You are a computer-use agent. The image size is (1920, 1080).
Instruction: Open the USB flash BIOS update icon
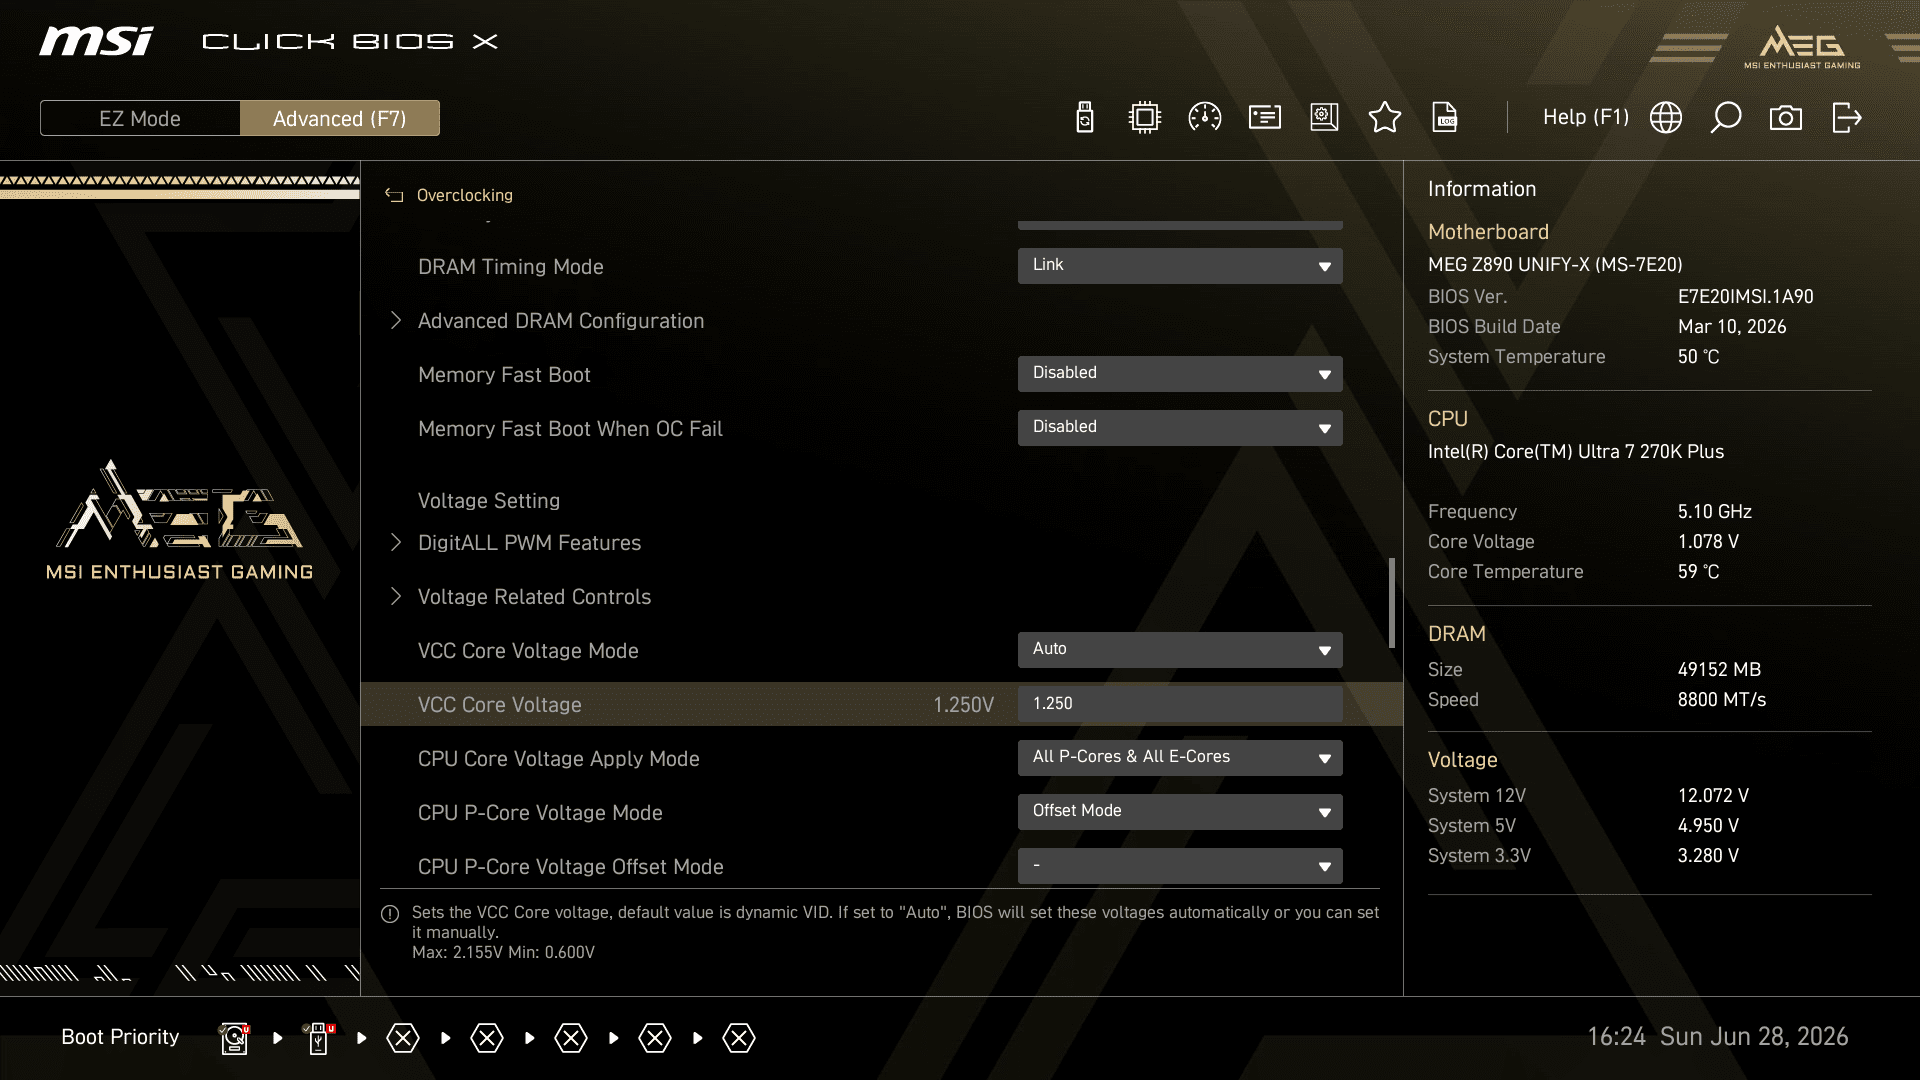[1085, 118]
